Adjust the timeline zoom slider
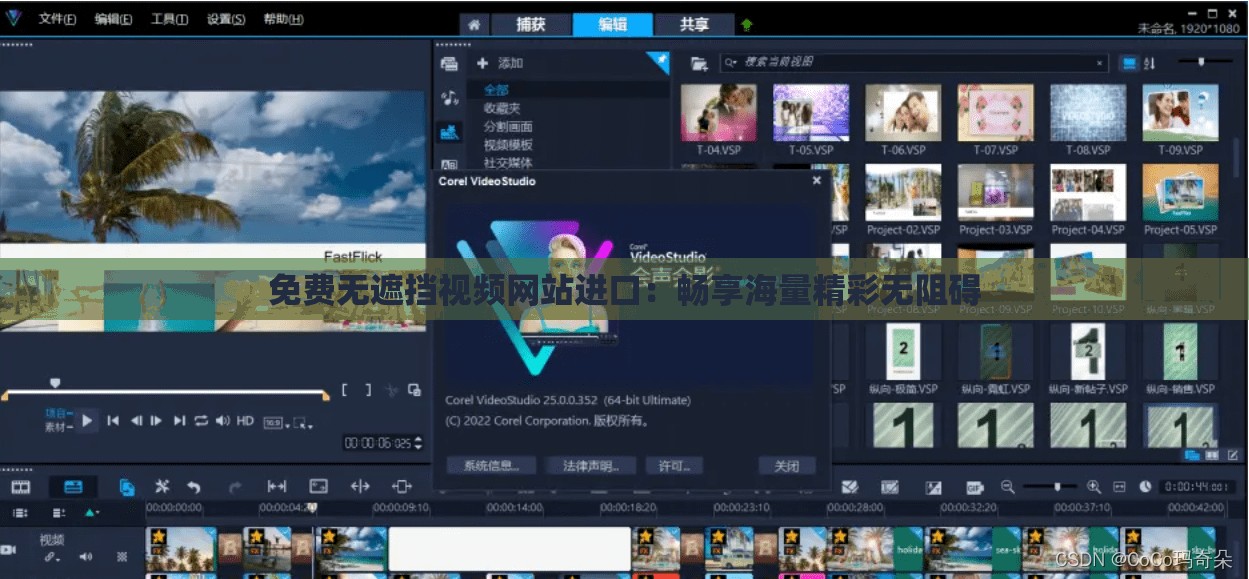This screenshot has width=1249, height=579. tap(1056, 488)
